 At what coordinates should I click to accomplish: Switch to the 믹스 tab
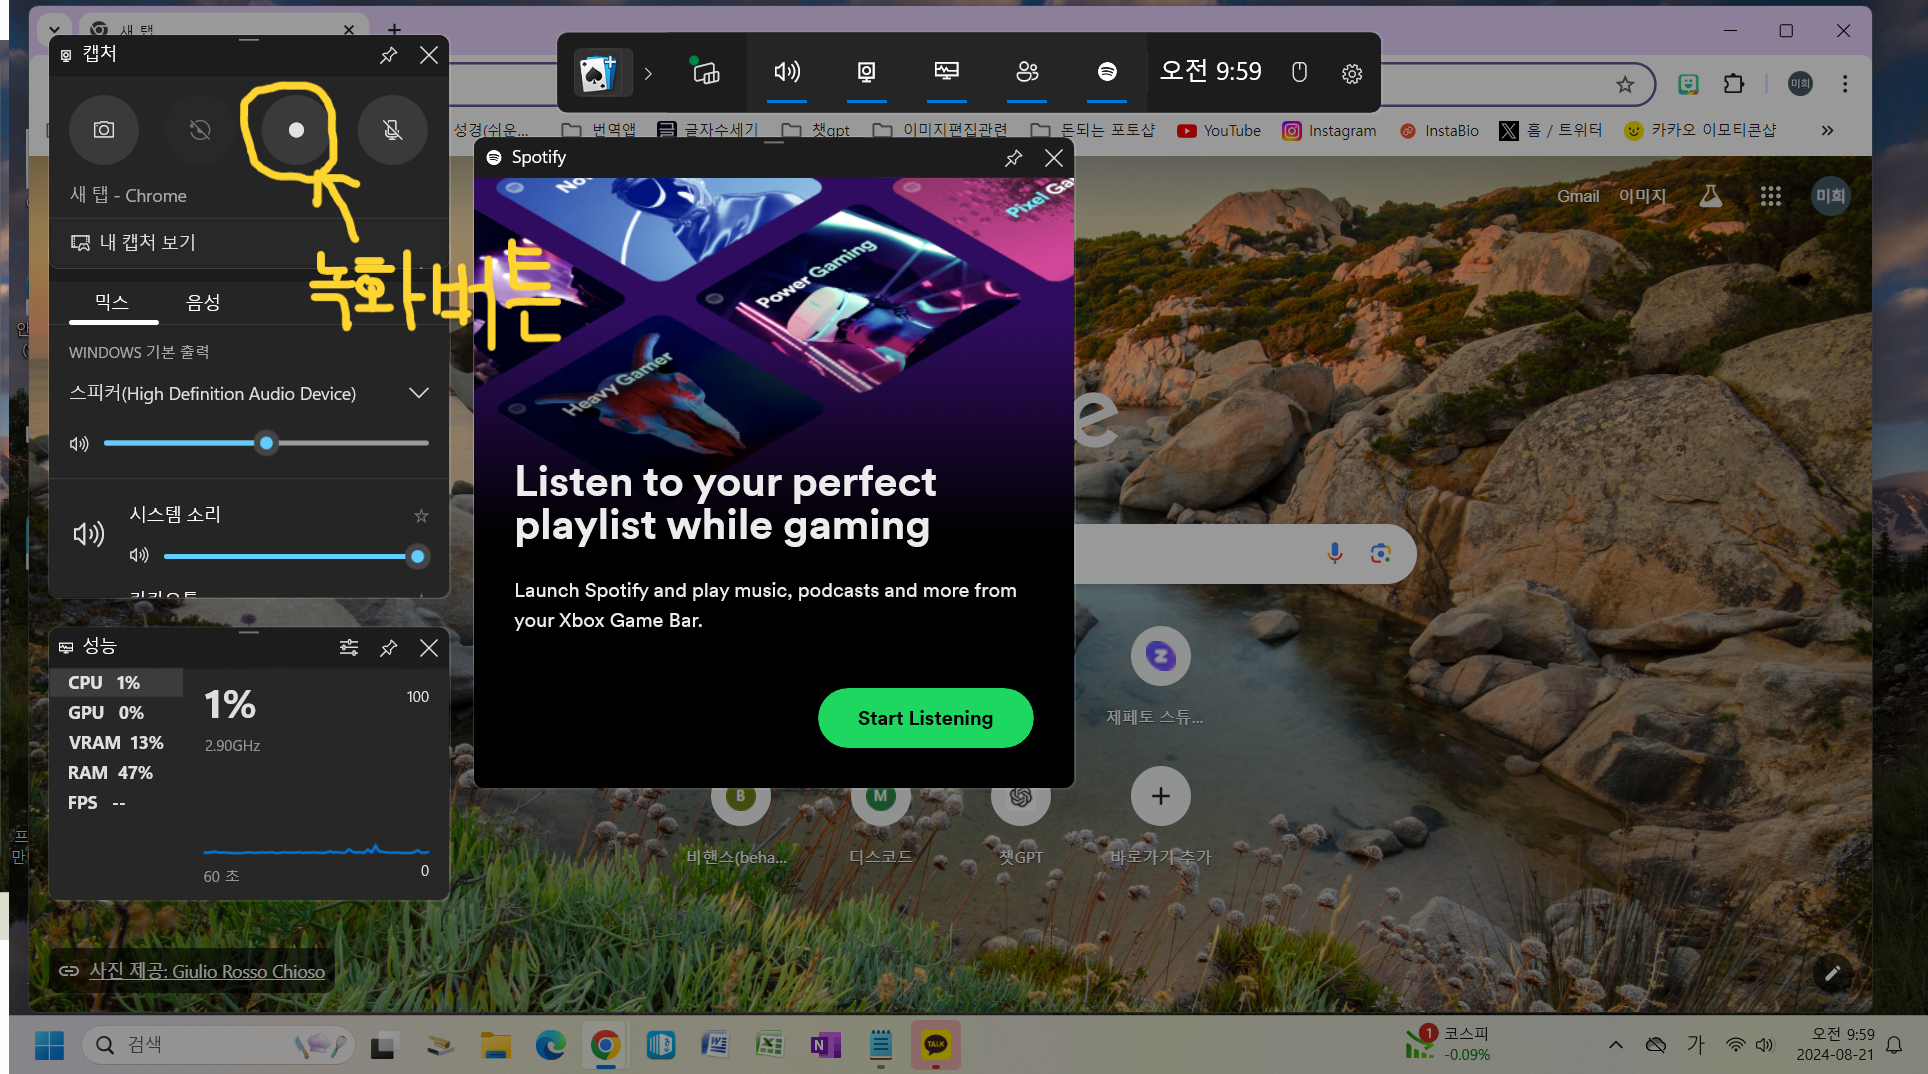pos(112,302)
